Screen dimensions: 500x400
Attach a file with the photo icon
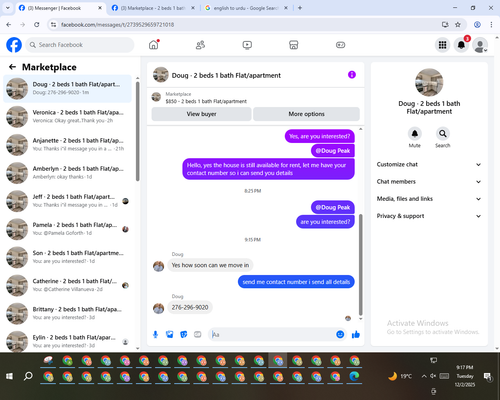coord(170,334)
